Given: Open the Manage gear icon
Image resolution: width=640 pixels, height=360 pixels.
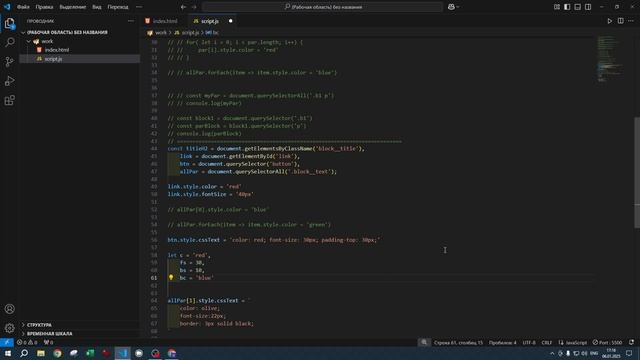Looking at the screenshot, I should pos(9,328).
